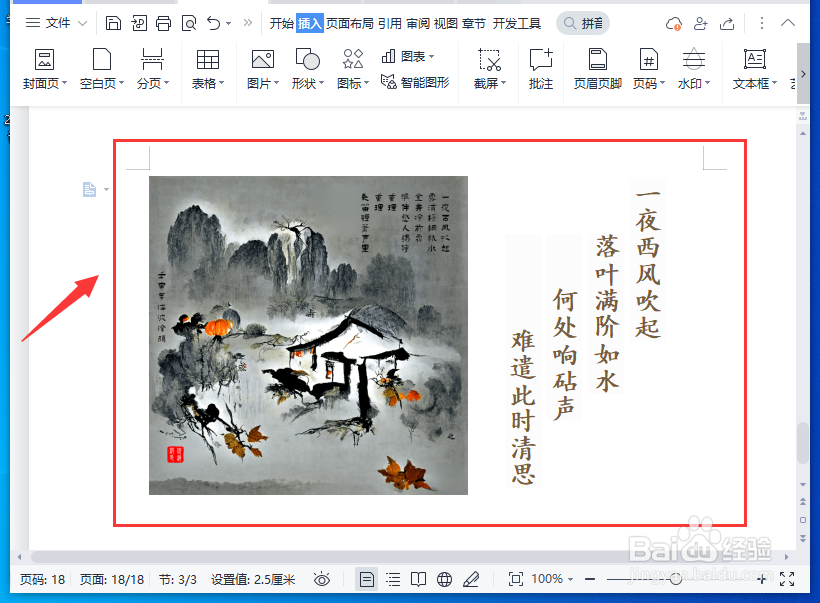Open the 审阅 tab

(418, 24)
